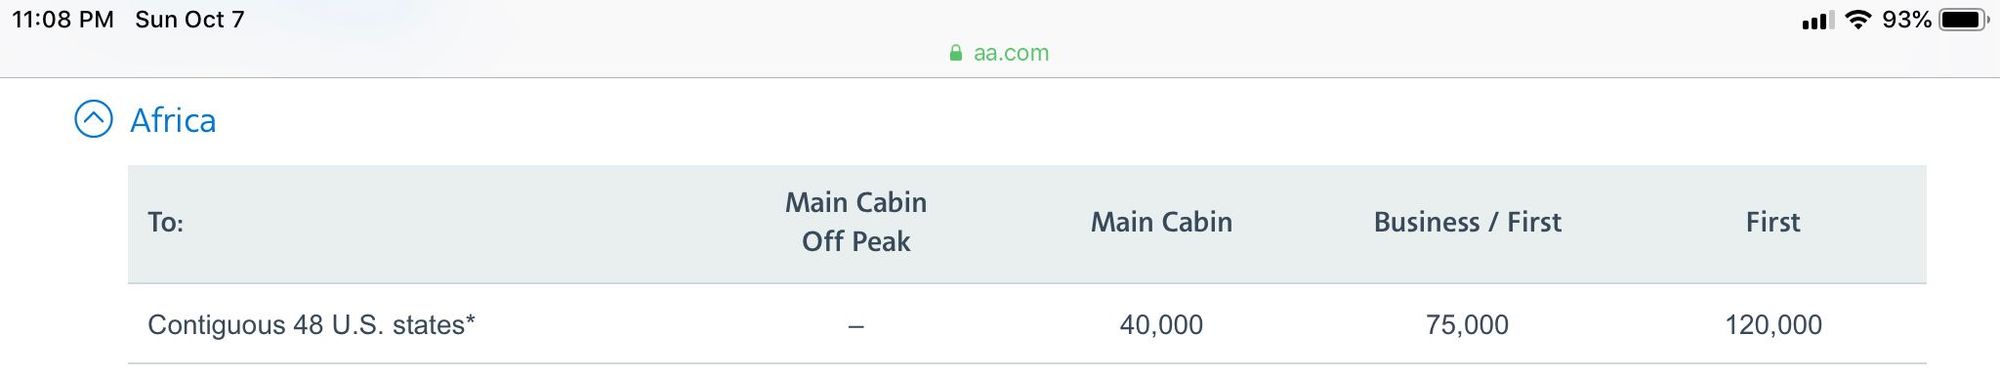
Task: Tap the 93% battery percentage
Action: [x=1906, y=20]
